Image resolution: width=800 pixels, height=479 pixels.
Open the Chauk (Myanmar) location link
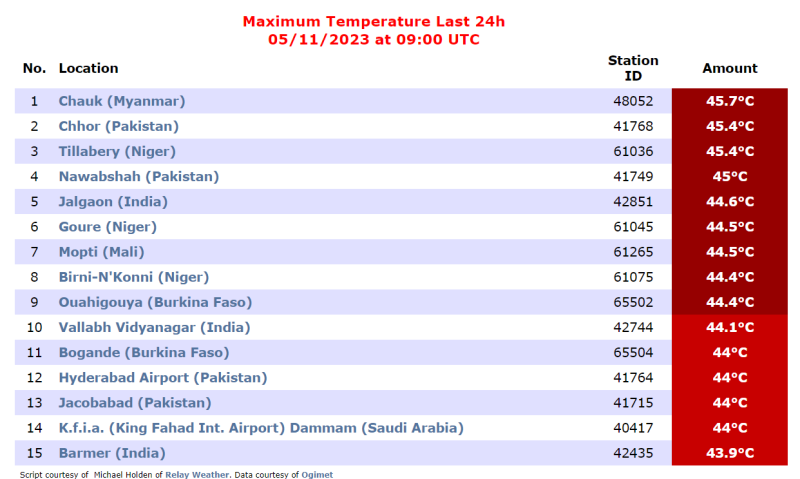121,101
